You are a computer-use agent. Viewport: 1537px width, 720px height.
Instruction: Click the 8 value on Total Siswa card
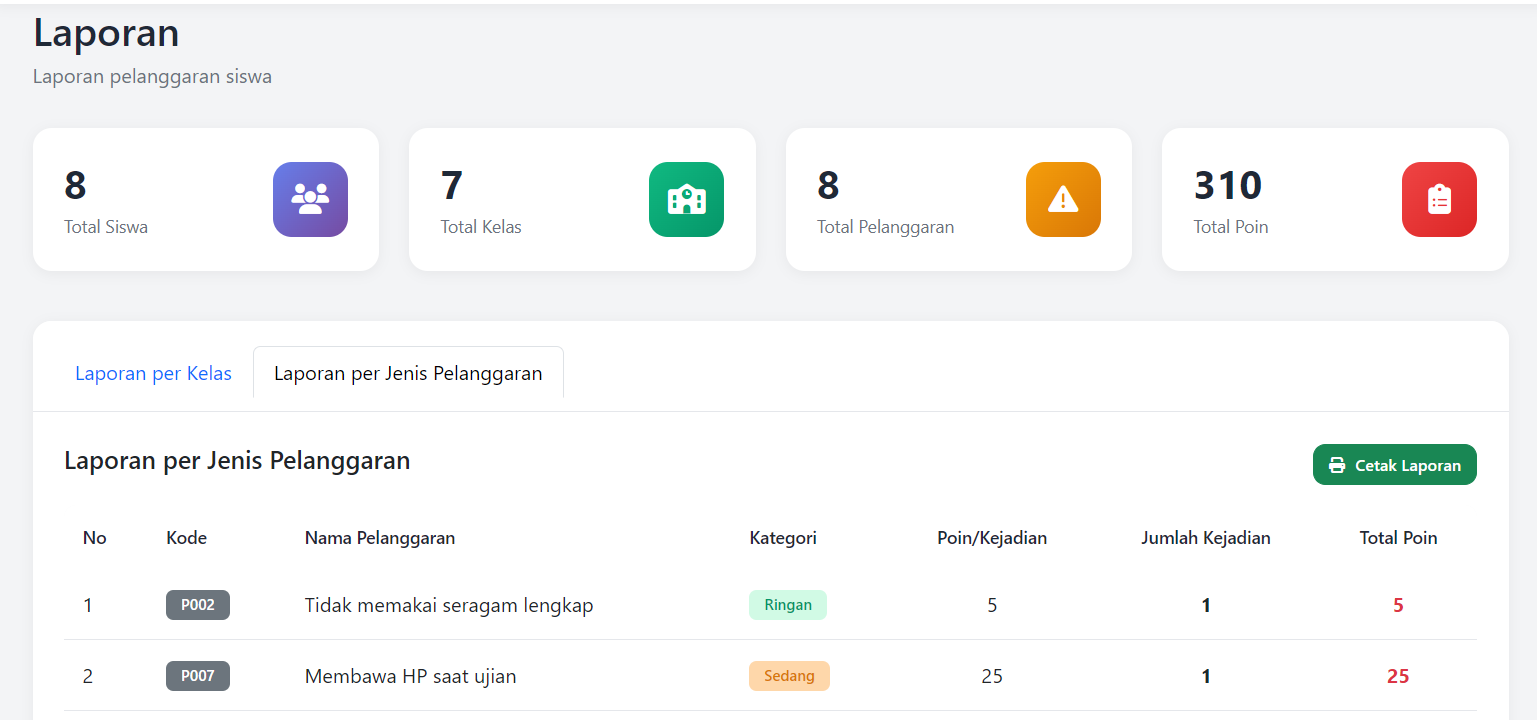click(76, 186)
